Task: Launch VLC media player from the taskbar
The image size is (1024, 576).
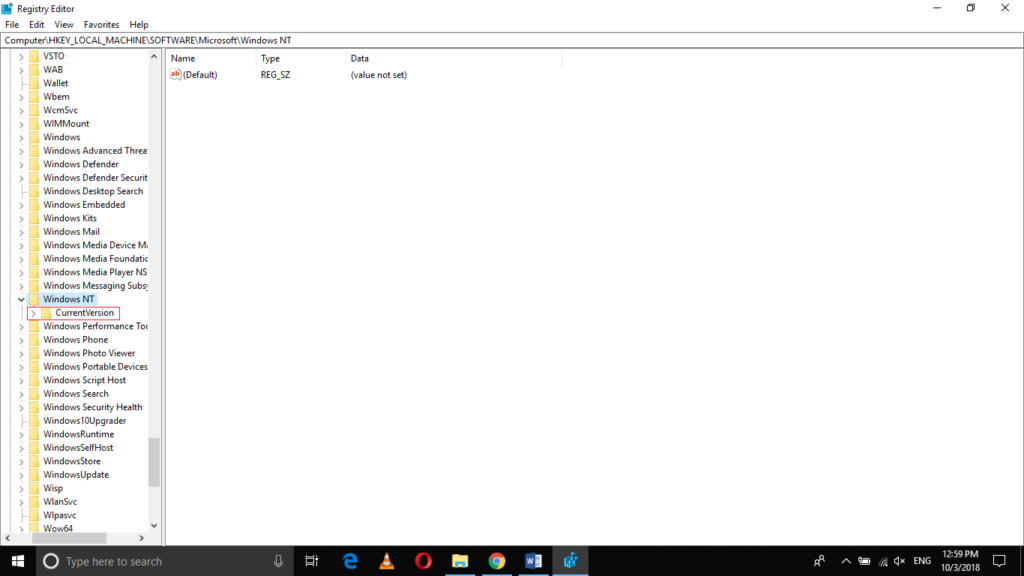Action: tap(386, 560)
